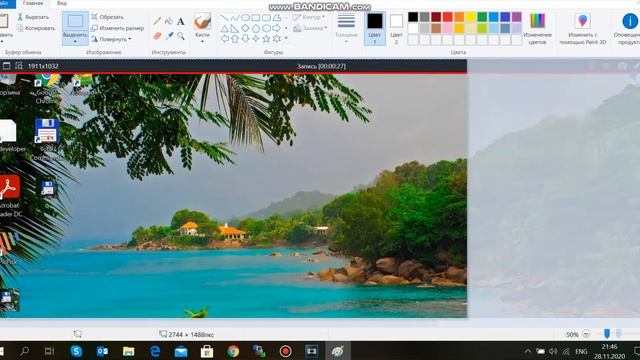Pick the yellow color swatch
Image resolution: width=640 pixels, height=360 pixels.
(471, 17)
